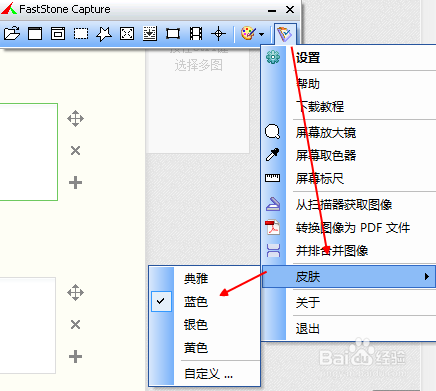This screenshot has height=391, width=436.
Task: Expand output destination dropdown arrow
Action: point(262,34)
